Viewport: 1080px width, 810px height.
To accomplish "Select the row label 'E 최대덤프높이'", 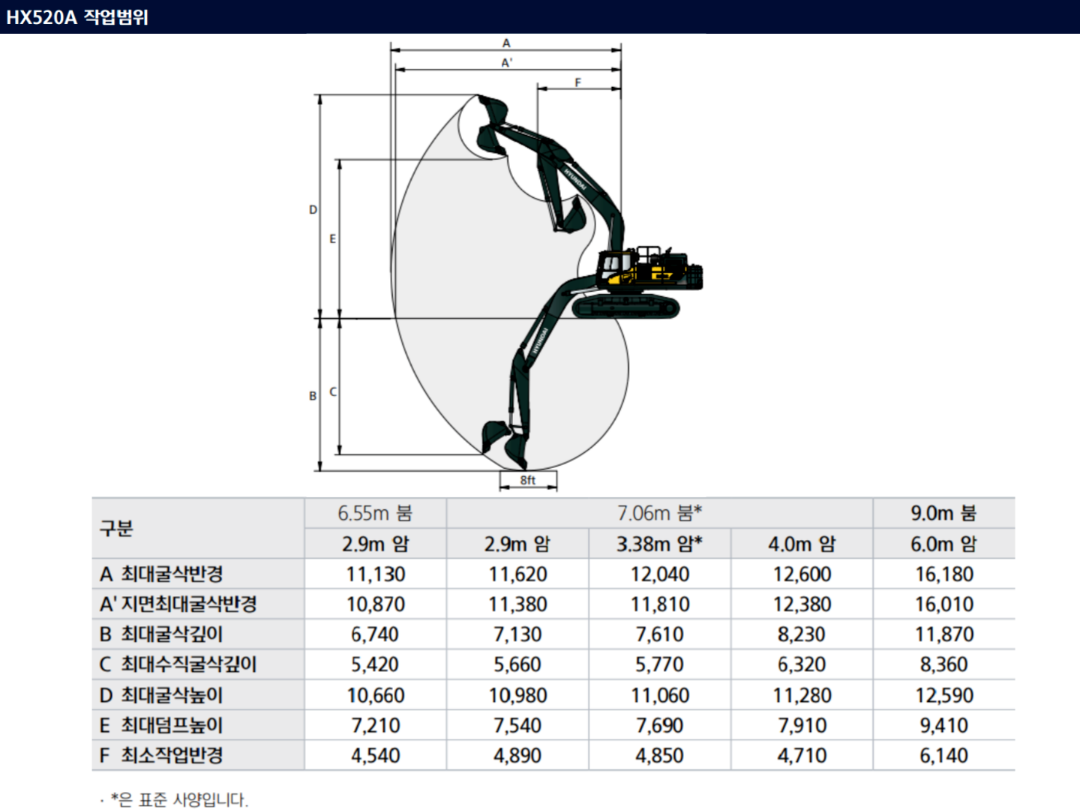I will coord(161,725).
